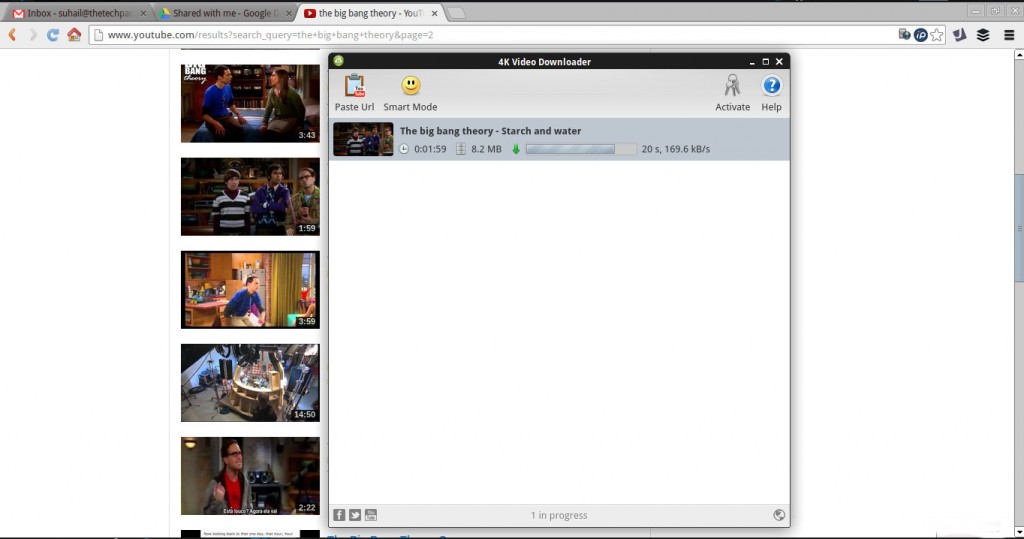Reload the YouTube page
This screenshot has height=539, width=1024.
pos(53,35)
